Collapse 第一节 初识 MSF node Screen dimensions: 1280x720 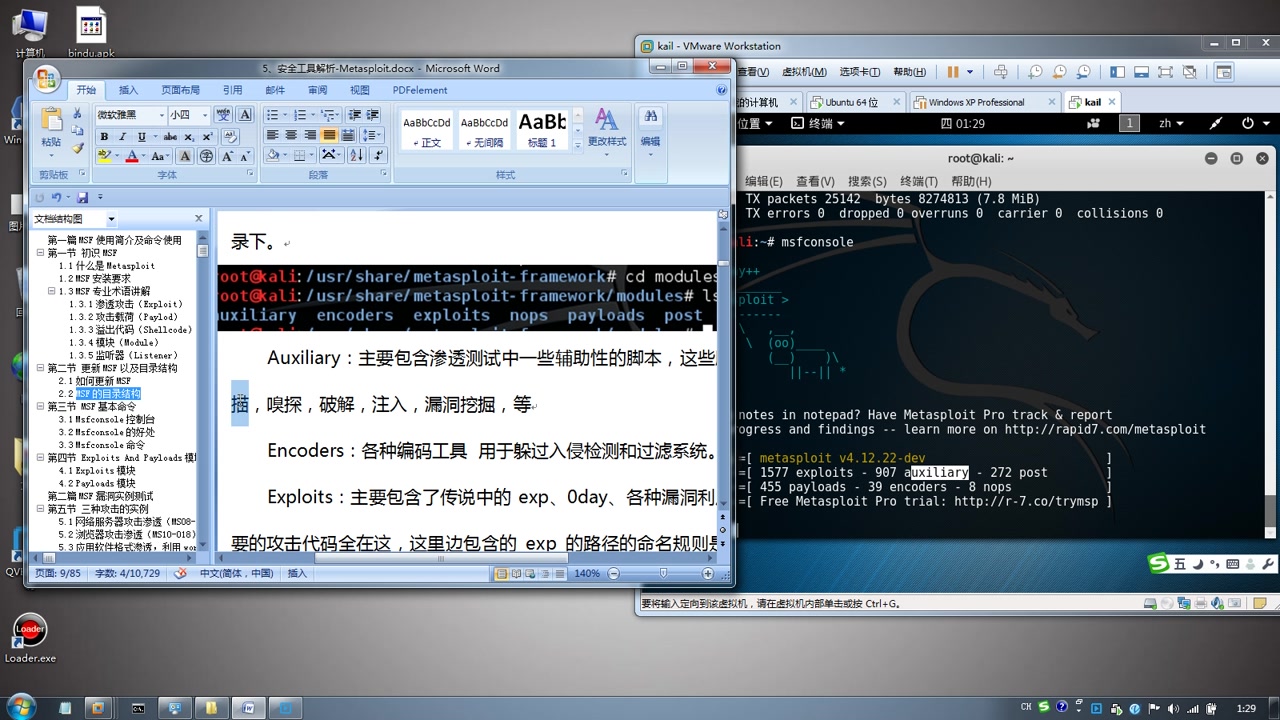(x=41, y=253)
